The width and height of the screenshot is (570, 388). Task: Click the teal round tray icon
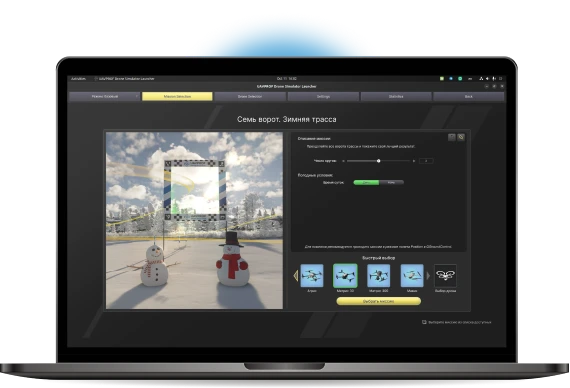pyautogui.click(x=460, y=79)
